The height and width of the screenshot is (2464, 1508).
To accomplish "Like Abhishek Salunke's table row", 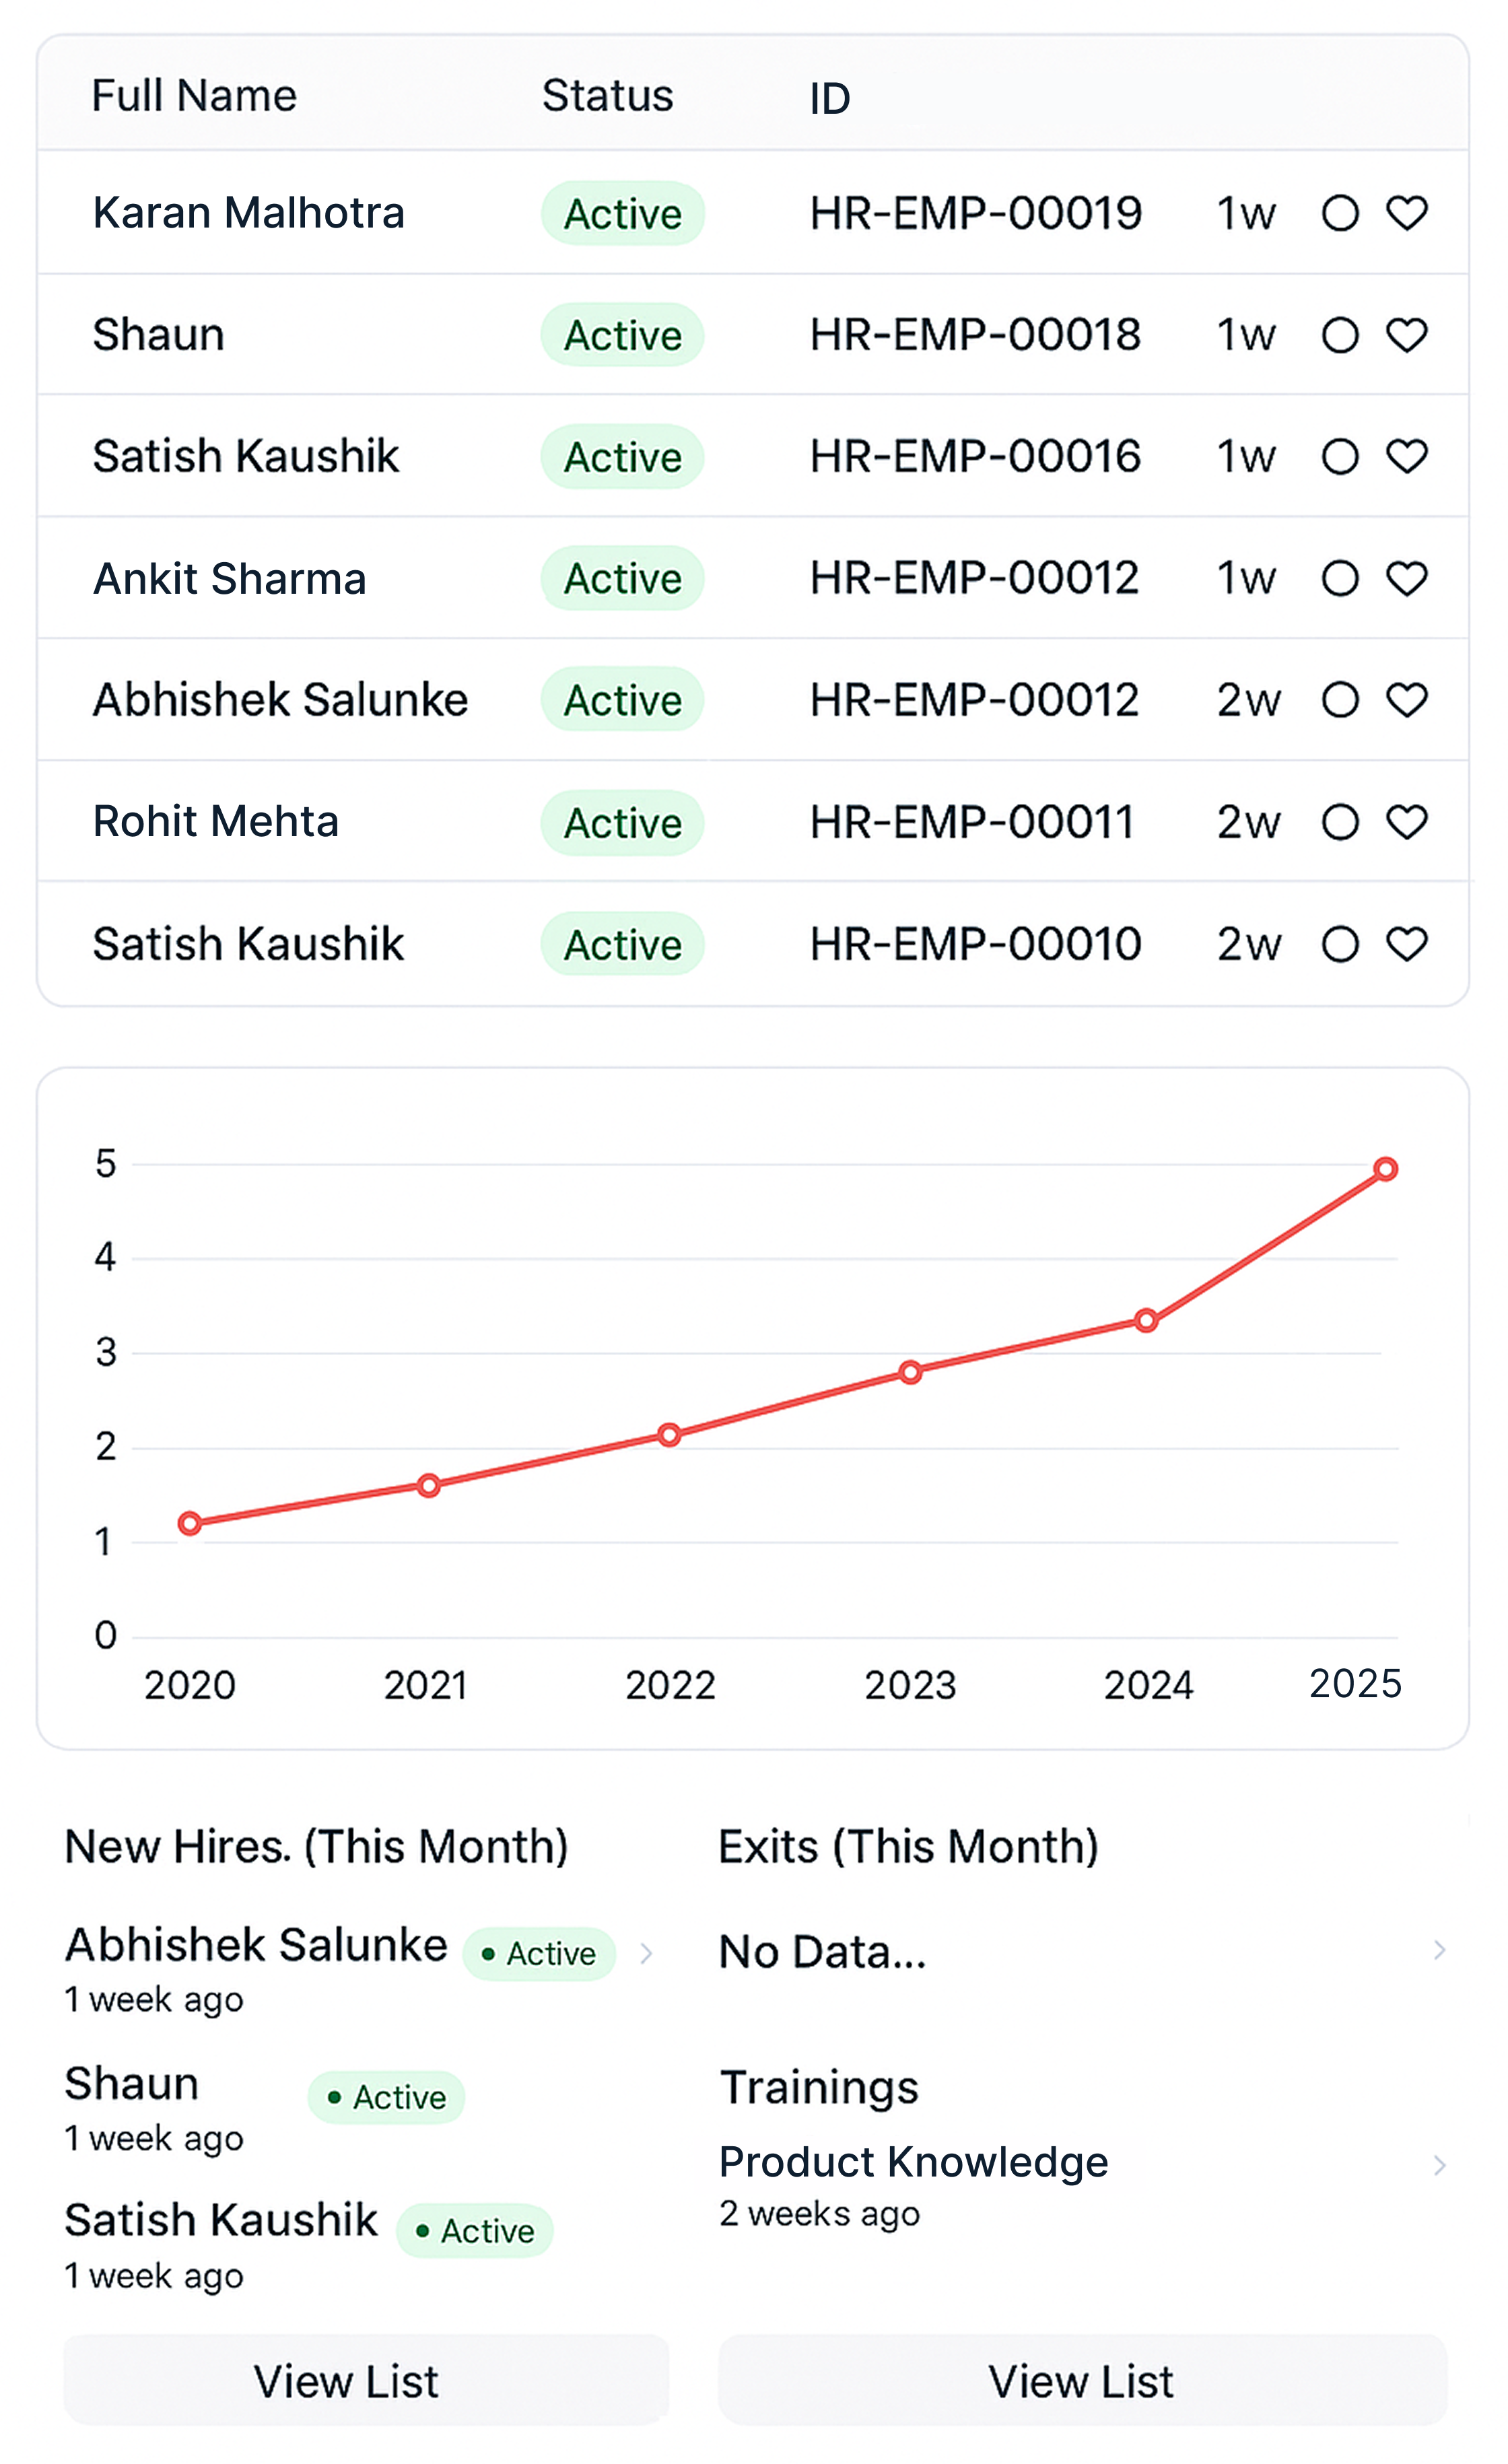I will pyautogui.click(x=1406, y=700).
